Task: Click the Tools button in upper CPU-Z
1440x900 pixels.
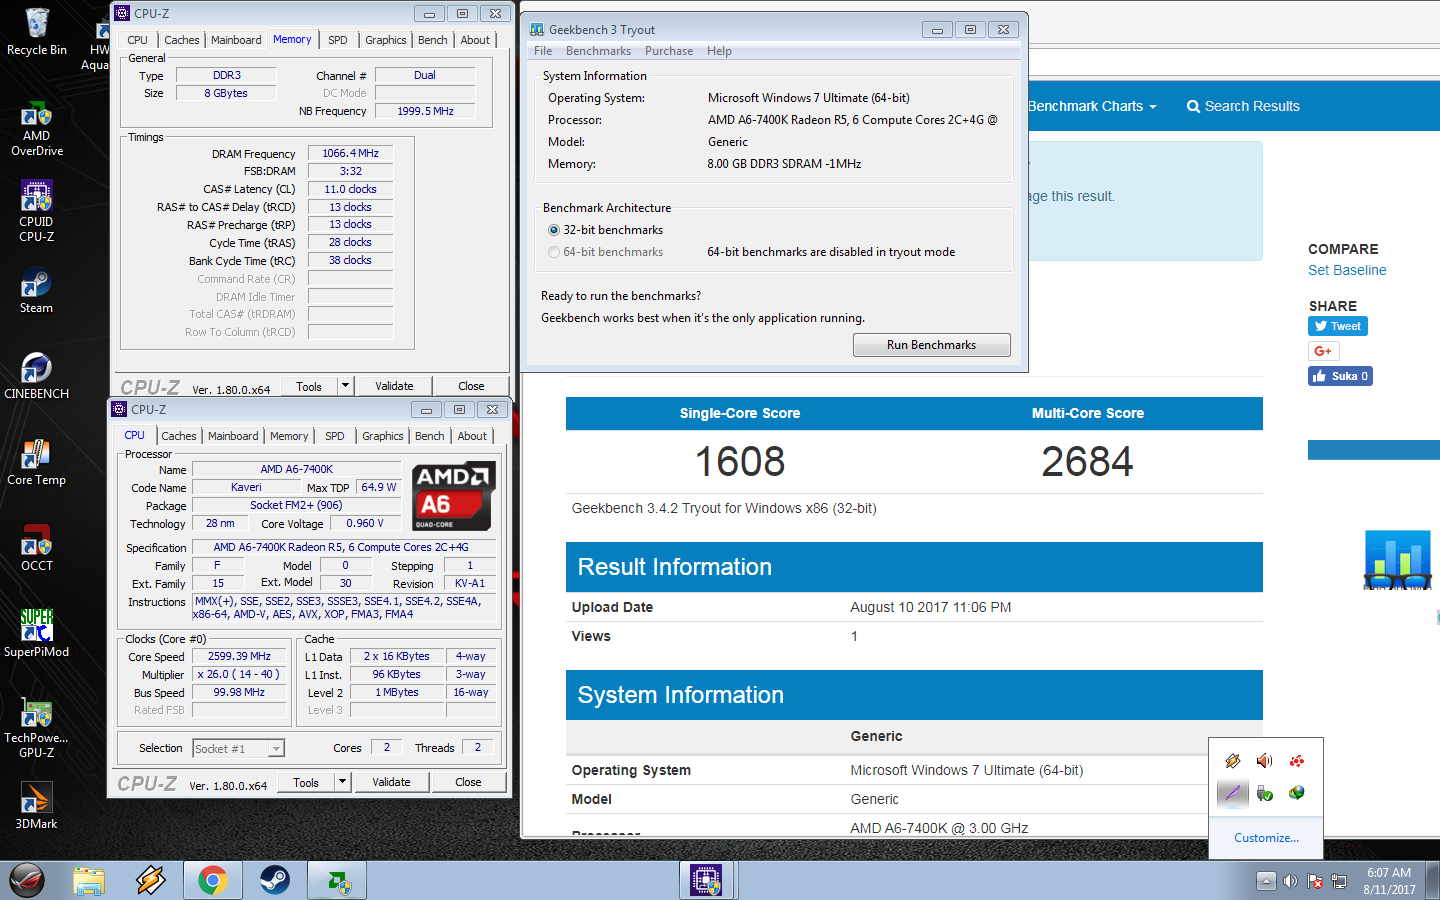Action: [x=309, y=386]
